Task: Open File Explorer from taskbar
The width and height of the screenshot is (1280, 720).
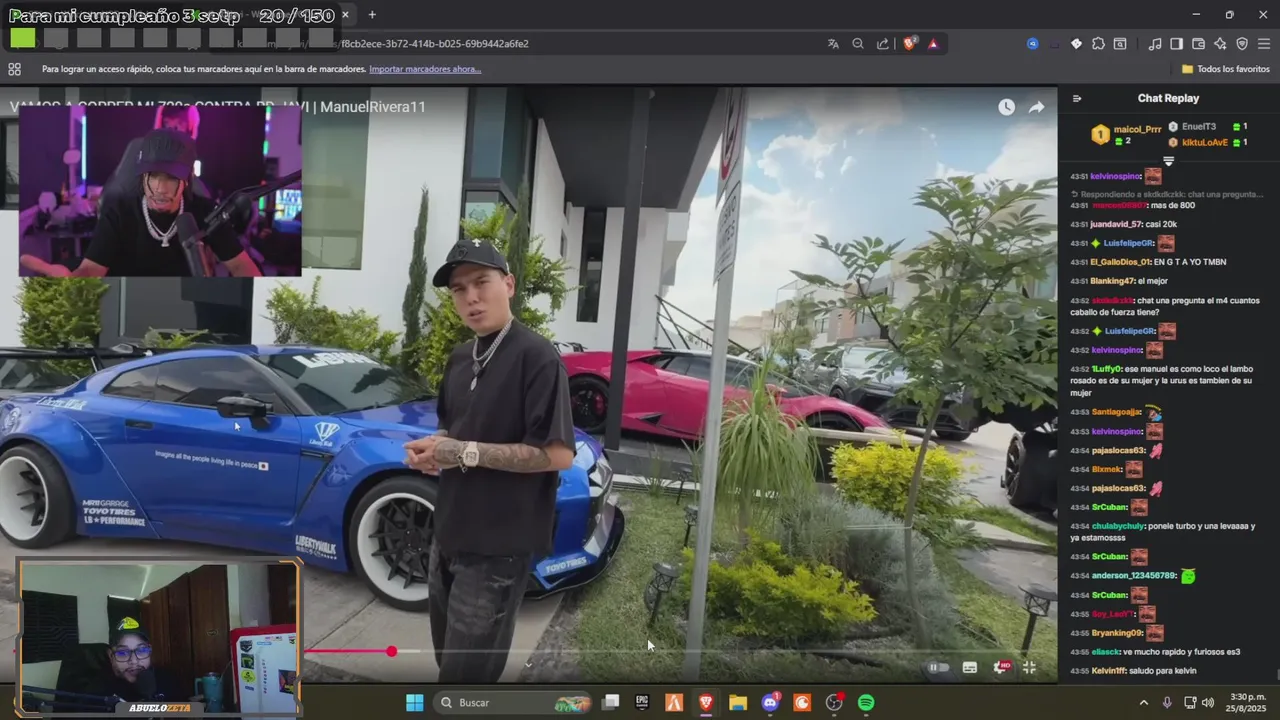Action: point(738,703)
